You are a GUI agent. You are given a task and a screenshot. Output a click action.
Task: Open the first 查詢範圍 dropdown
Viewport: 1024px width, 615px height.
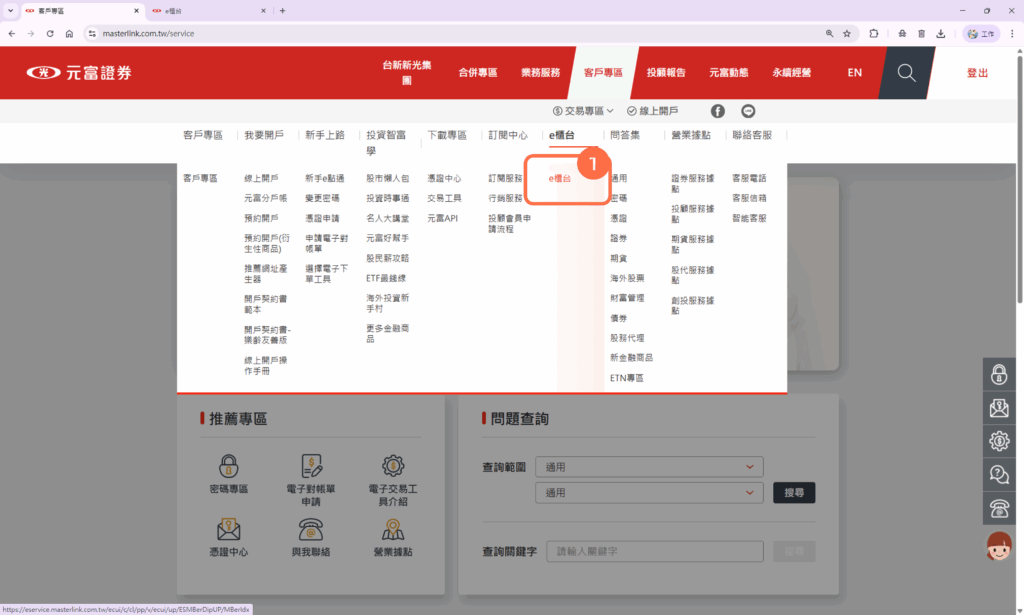(649, 467)
